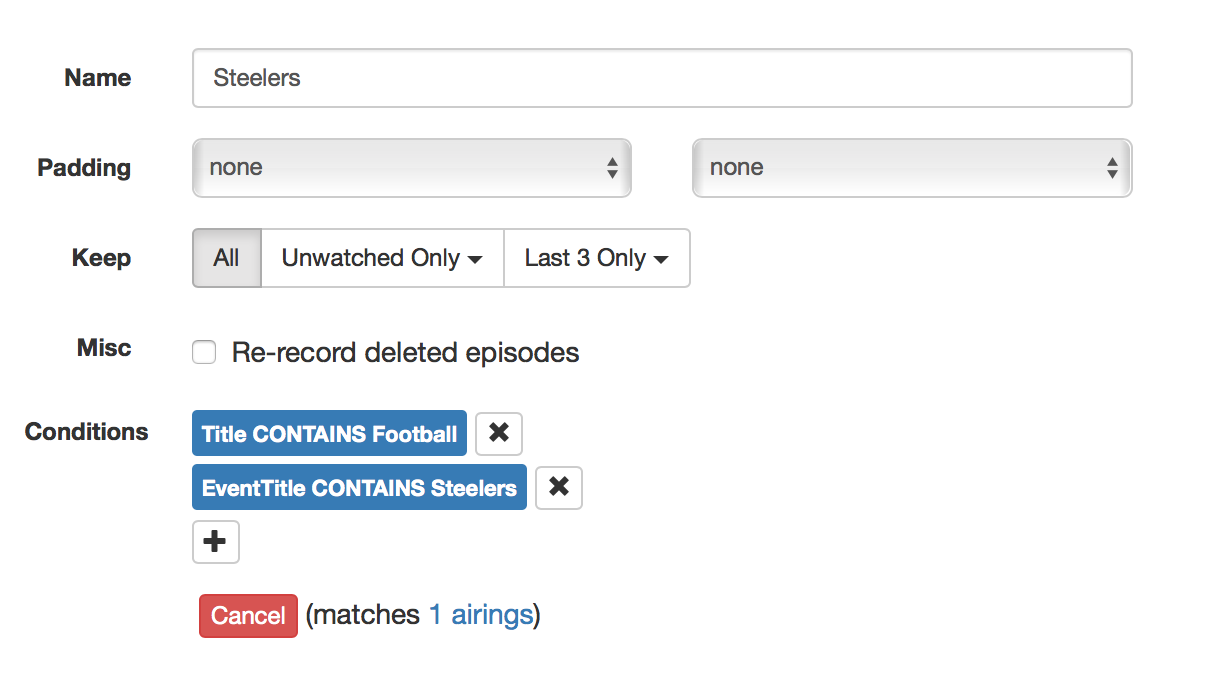Click the Misc label

104,348
